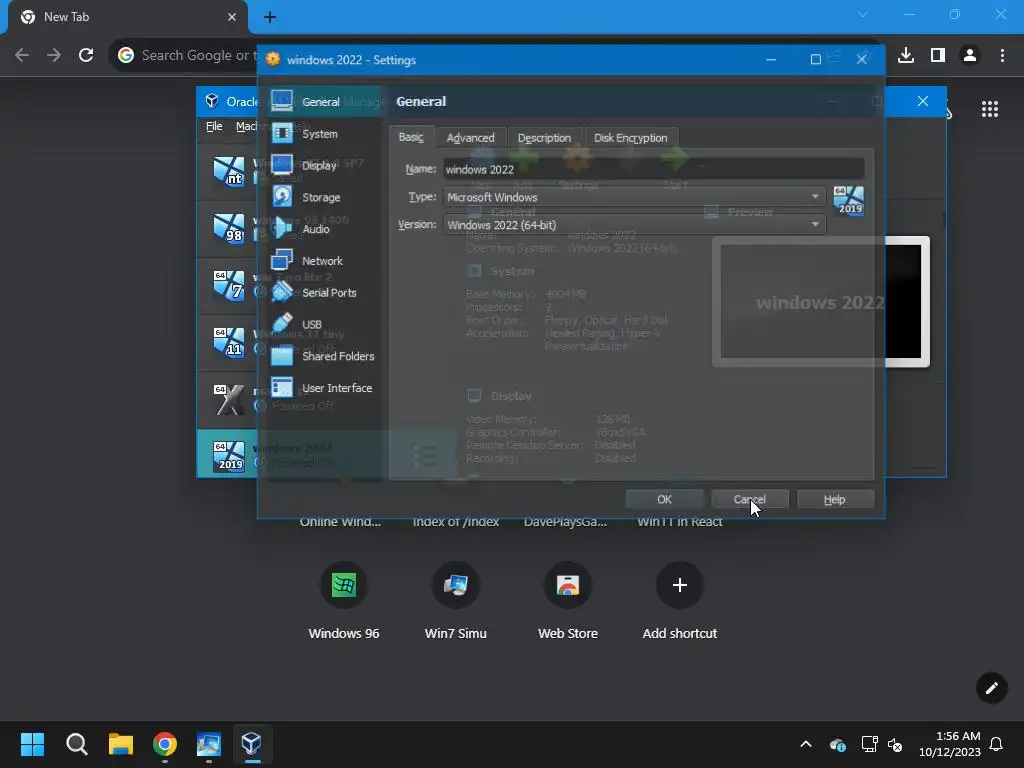The image size is (1024, 768).
Task: Open Chrome downloads
Action: click(x=906, y=56)
